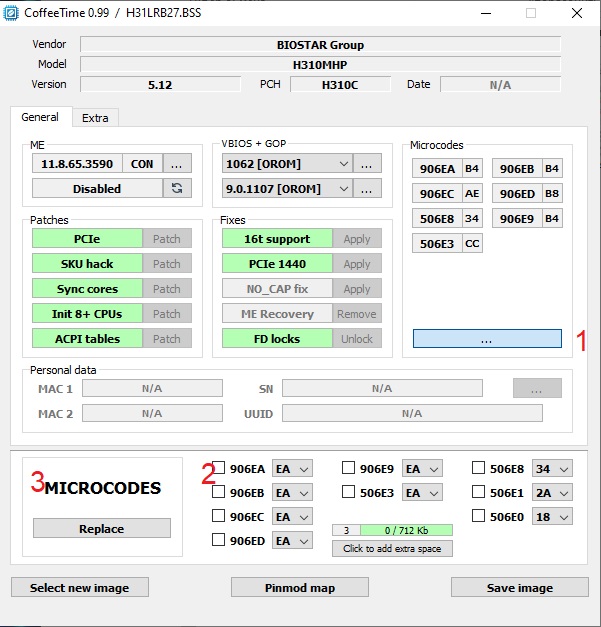The width and height of the screenshot is (601, 627).
Task: Click the GOP browse ellipsis button
Action: coord(367,188)
